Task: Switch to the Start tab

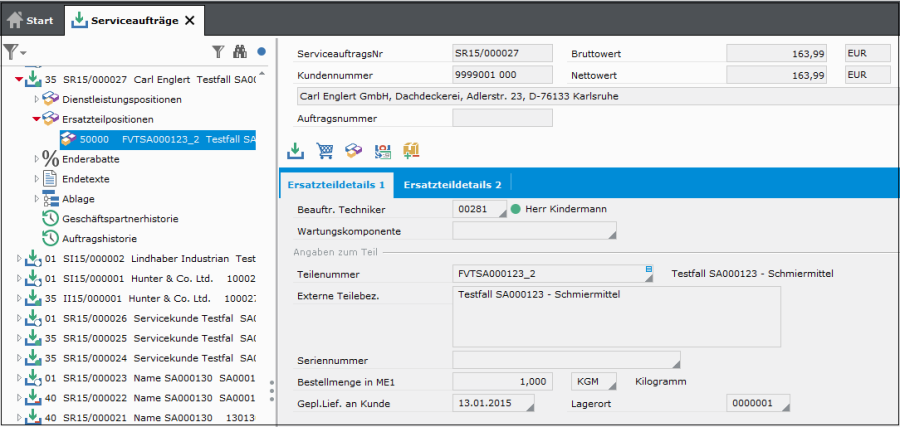Action: point(31,19)
